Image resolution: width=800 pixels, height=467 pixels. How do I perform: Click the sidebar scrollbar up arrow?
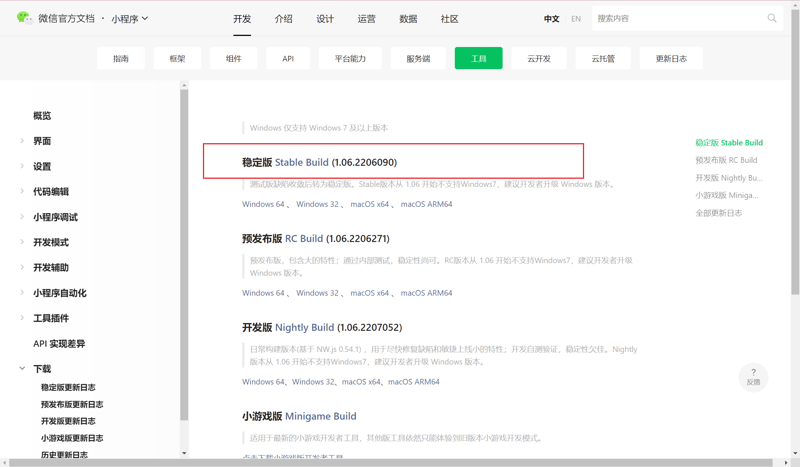184,85
